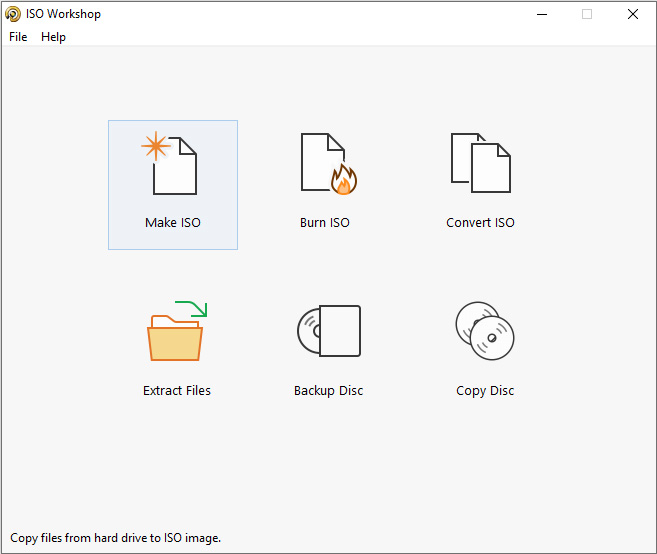Open the Extract Files tool
This screenshot has width=657, height=554.
click(x=176, y=349)
